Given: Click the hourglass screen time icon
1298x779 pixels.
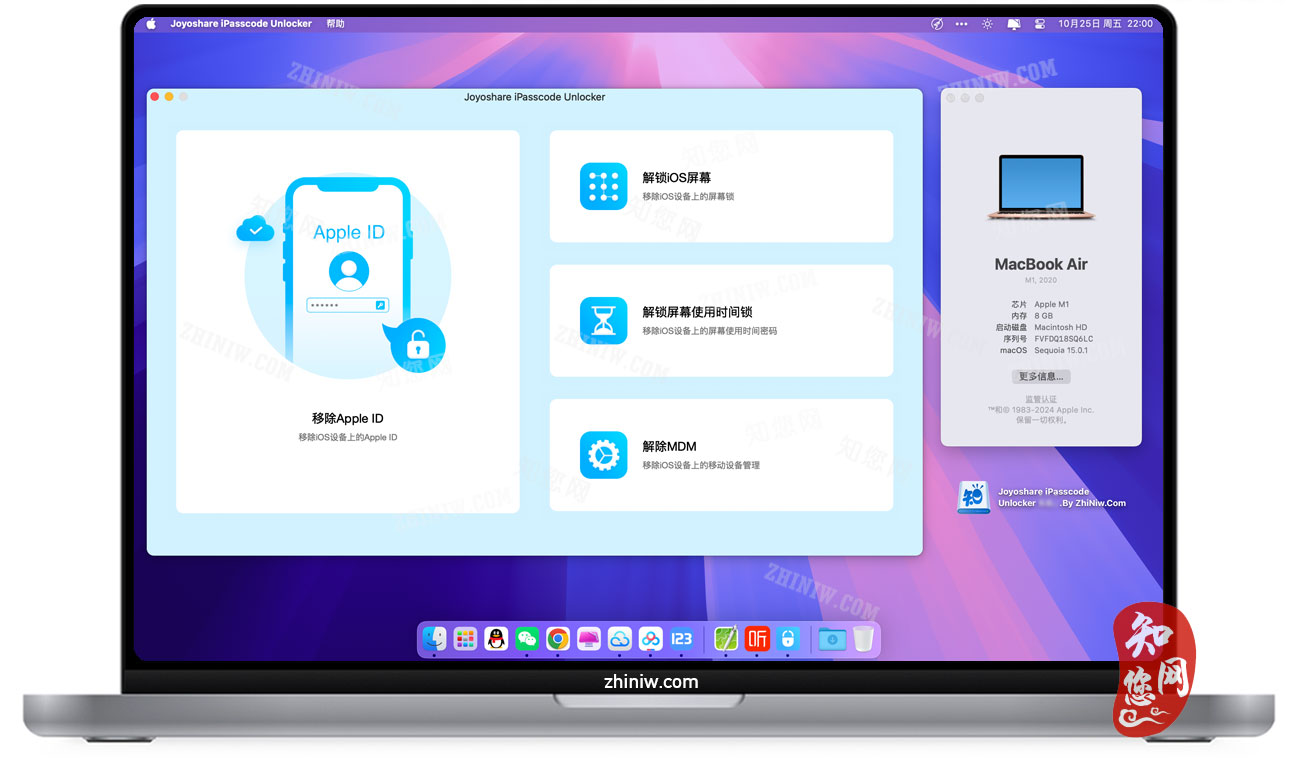Looking at the screenshot, I should pyautogui.click(x=603, y=320).
